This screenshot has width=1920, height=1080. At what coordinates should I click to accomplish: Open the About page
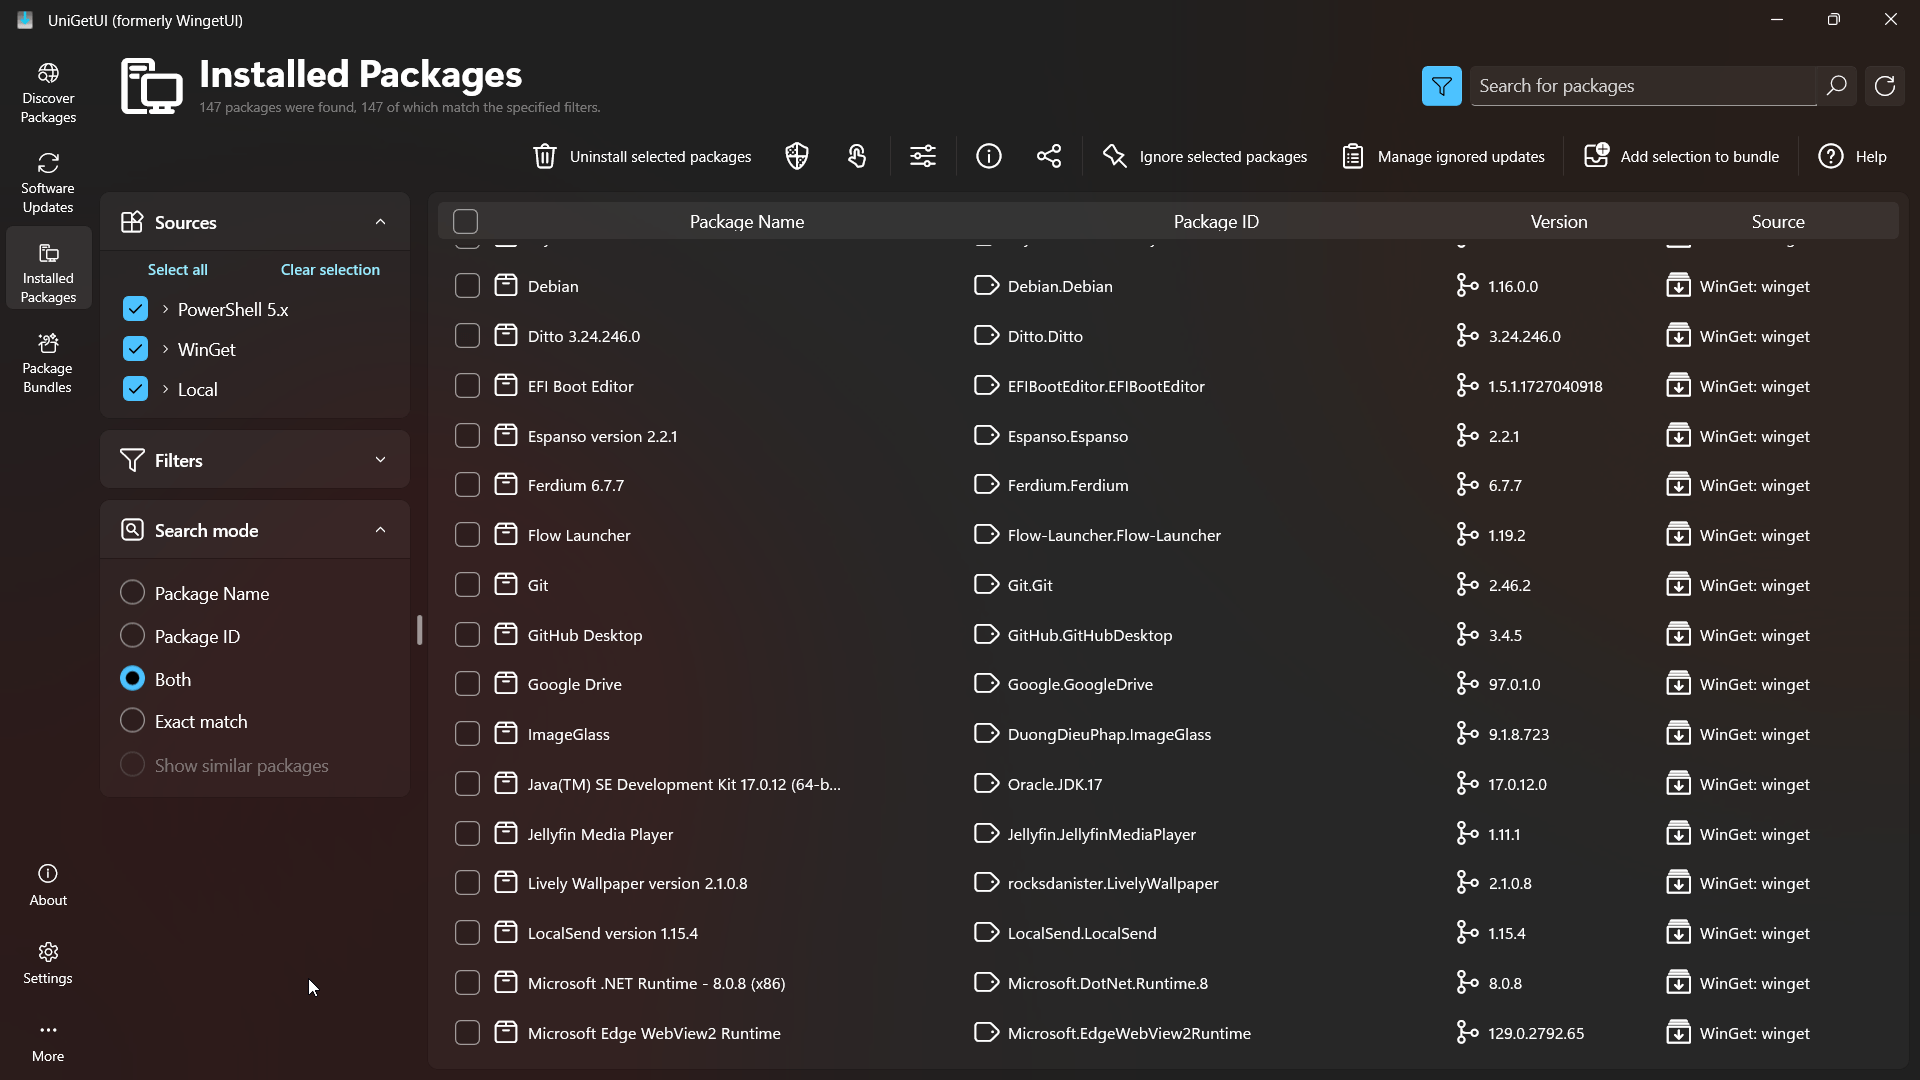pyautogui.click(x=48, y=885)
